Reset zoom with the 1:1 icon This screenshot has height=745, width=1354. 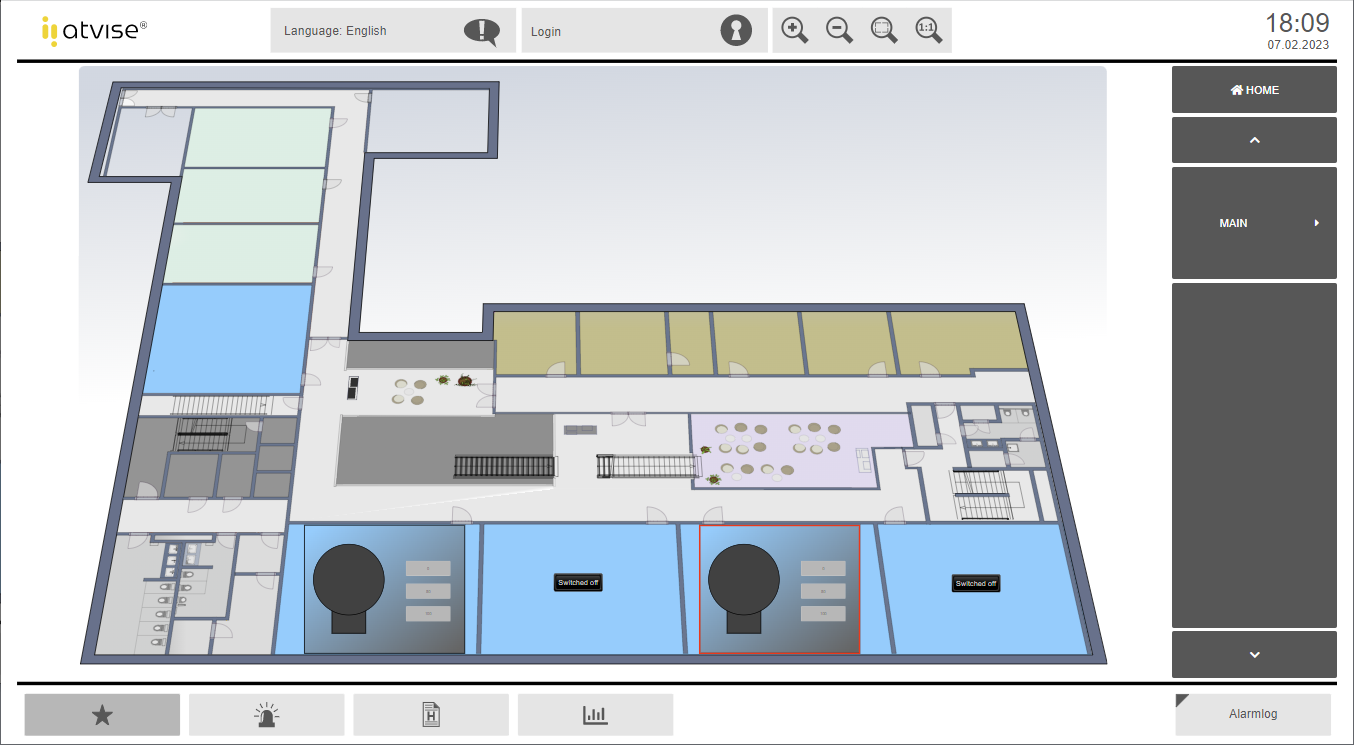point(929,30)
